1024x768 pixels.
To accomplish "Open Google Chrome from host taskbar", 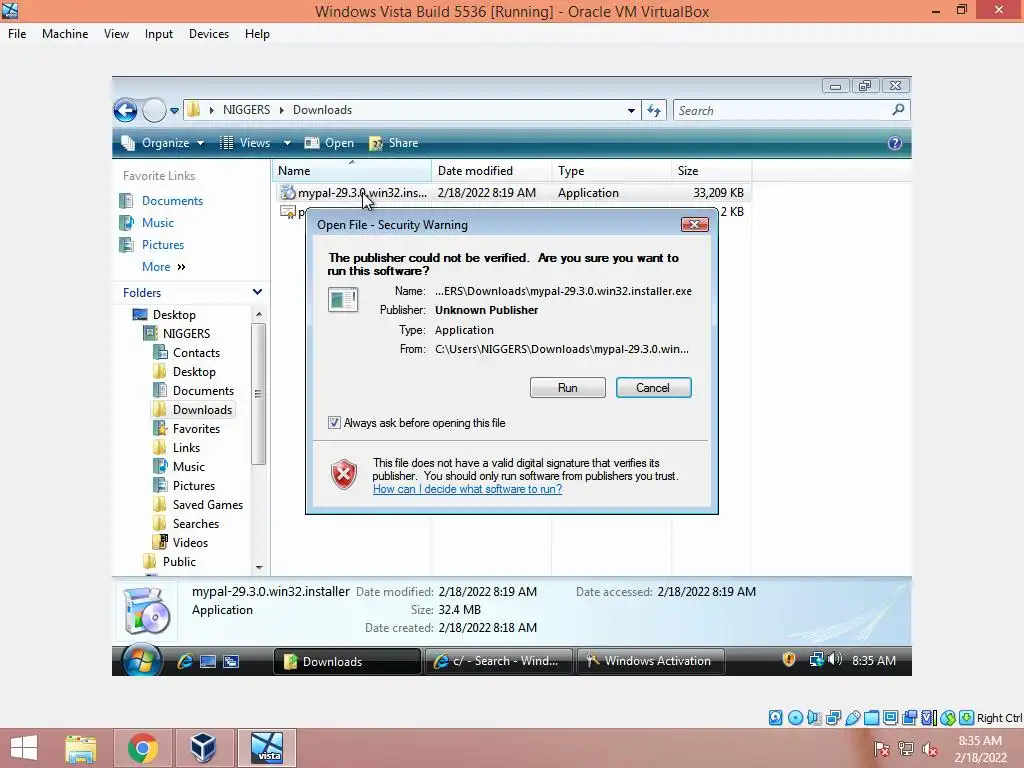I will click(x=143, y=748).
